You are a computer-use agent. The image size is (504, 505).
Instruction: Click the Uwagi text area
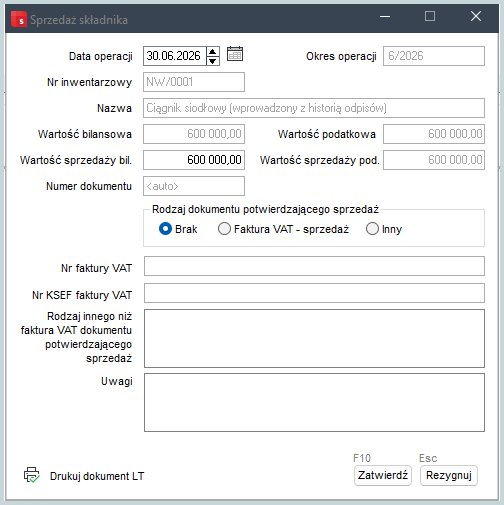coord(314,402)
